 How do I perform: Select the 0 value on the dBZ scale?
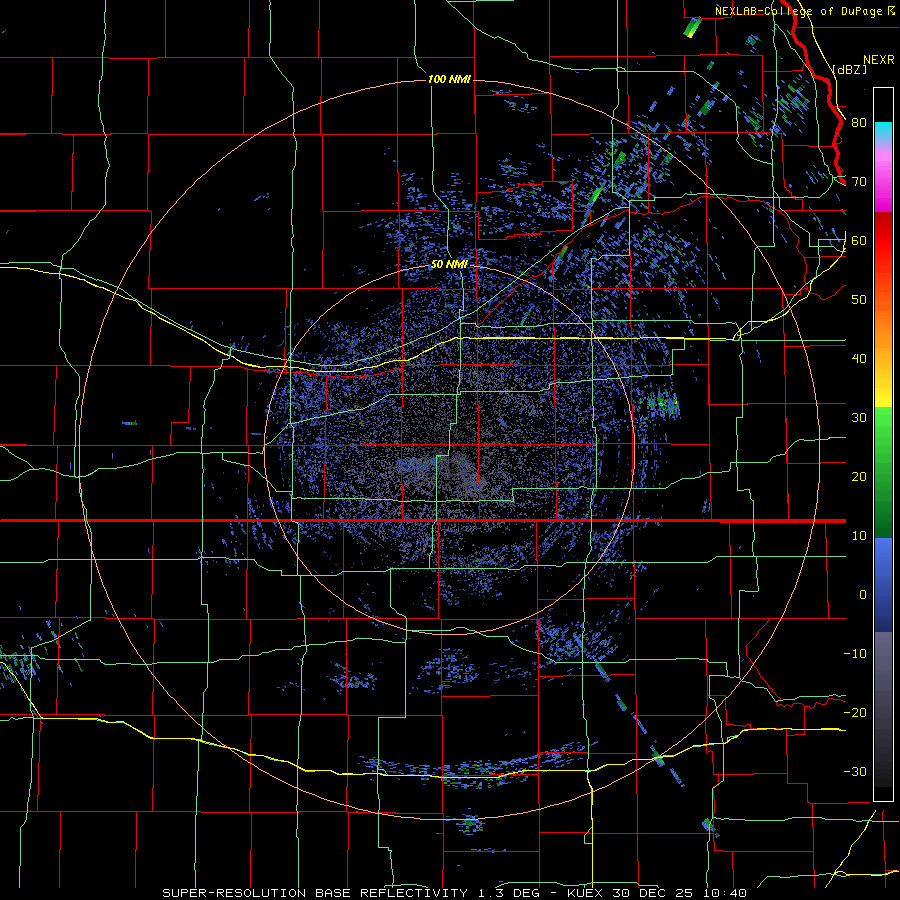click(x=863, y=595)
